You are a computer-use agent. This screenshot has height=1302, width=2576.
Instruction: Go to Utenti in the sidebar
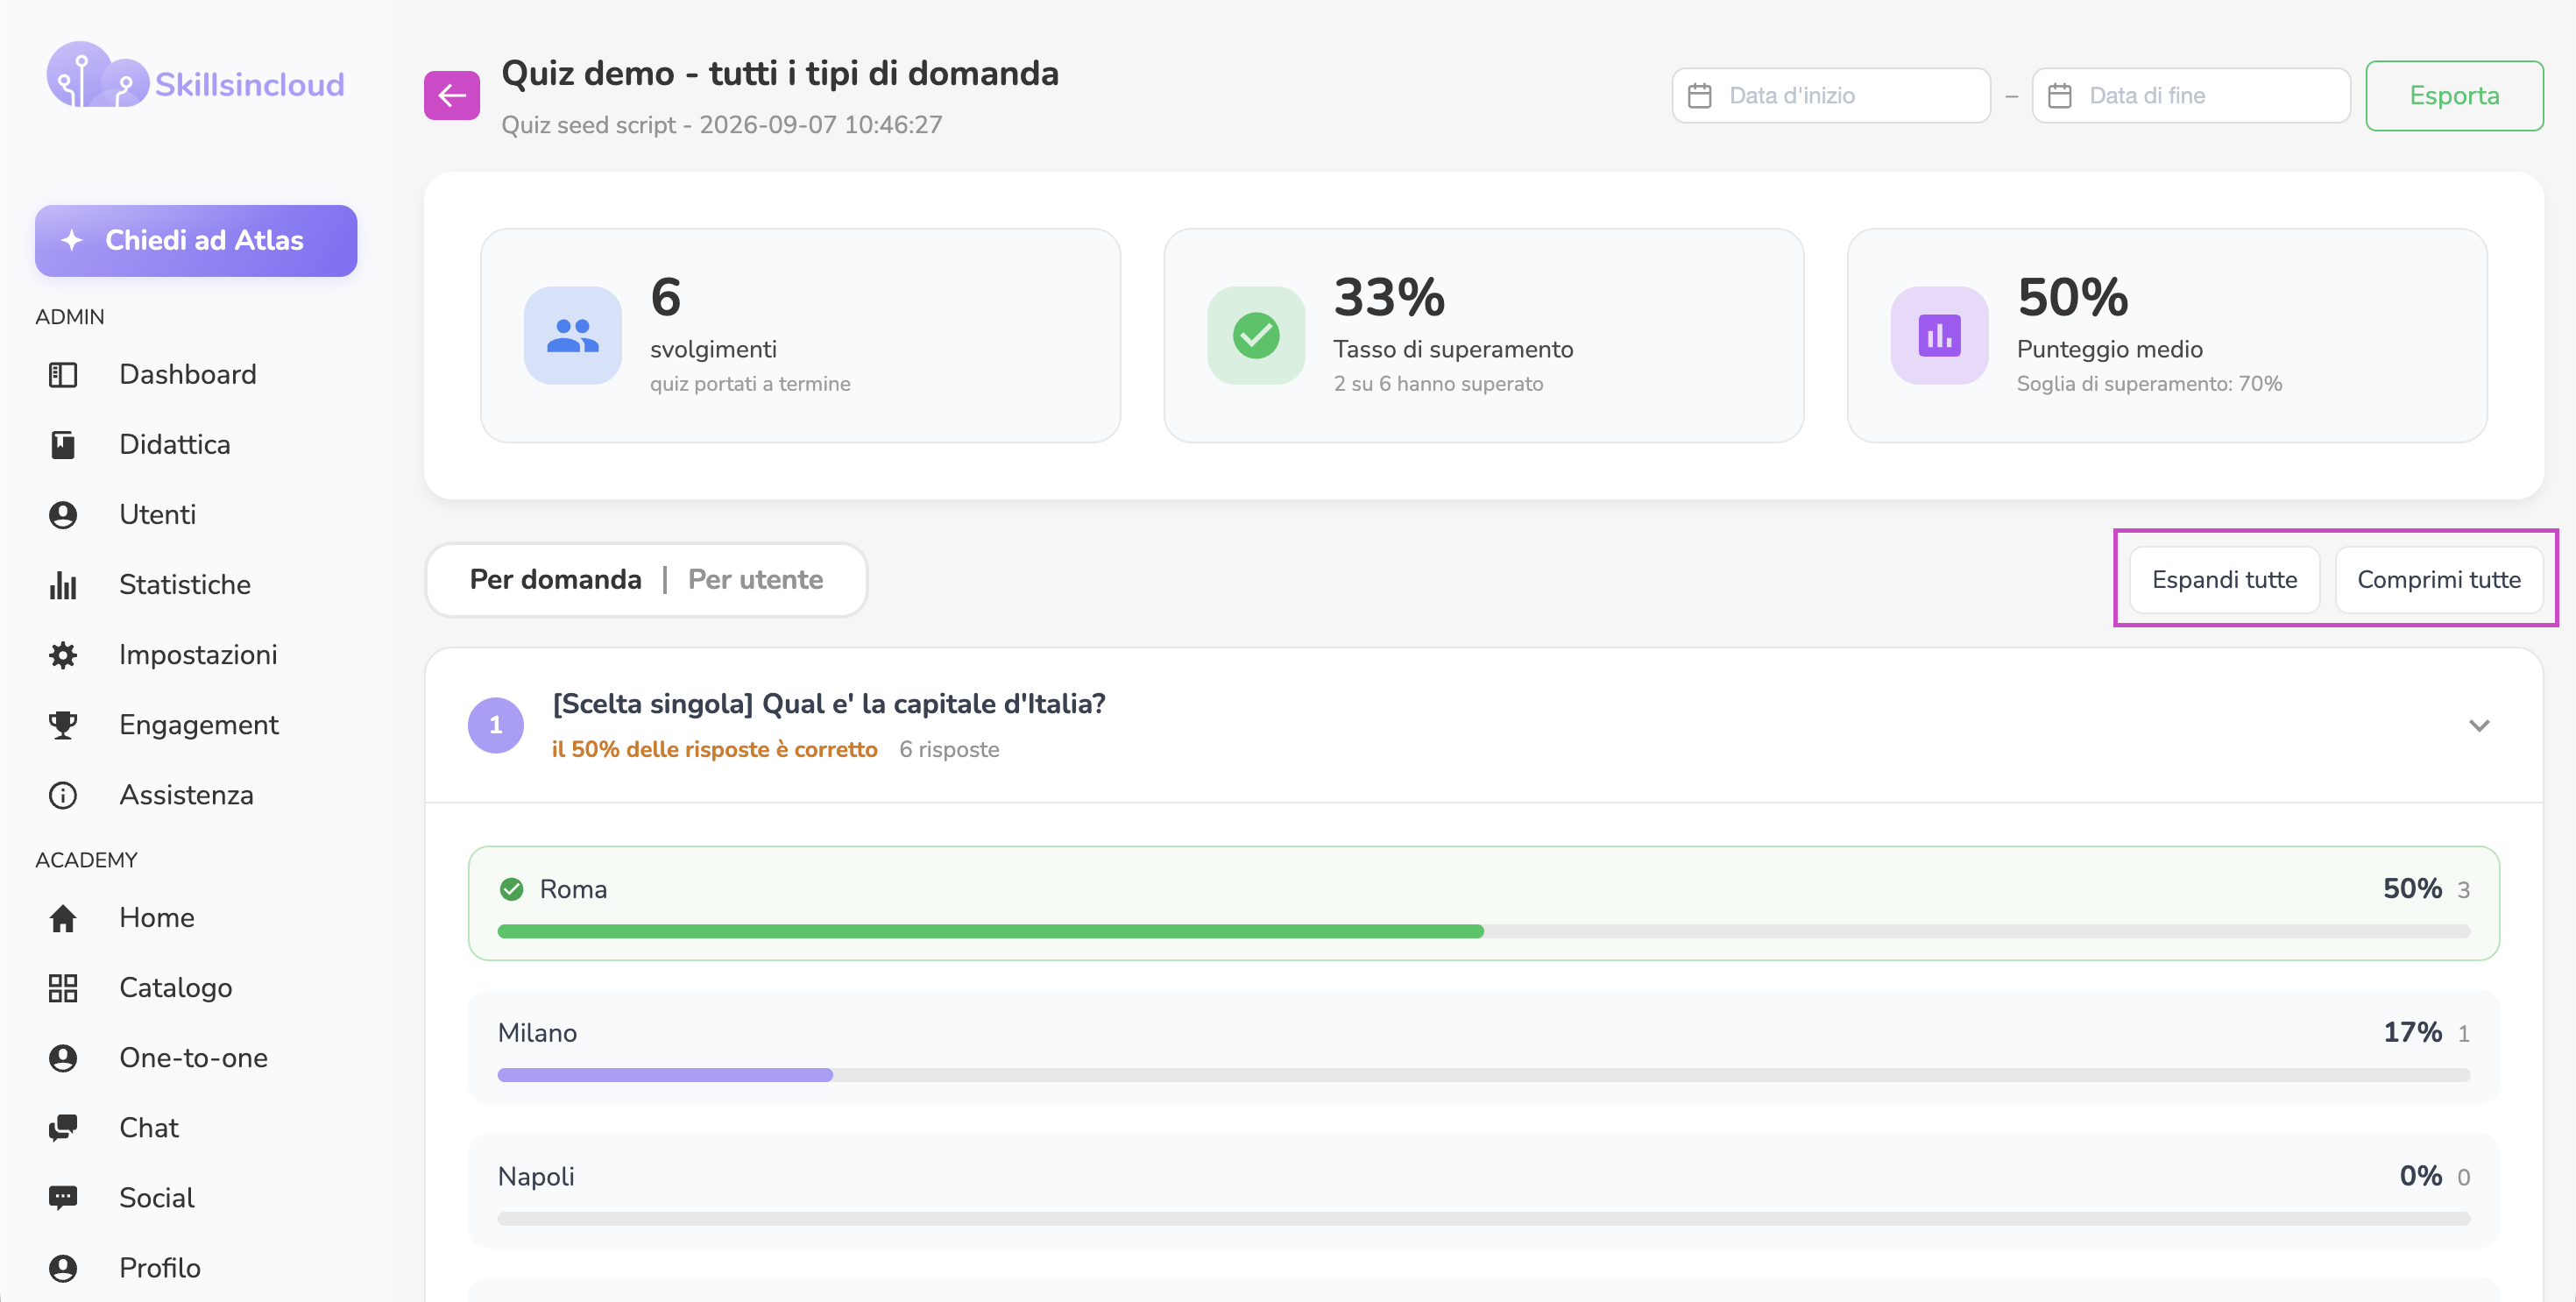click(x=157, y=514)
